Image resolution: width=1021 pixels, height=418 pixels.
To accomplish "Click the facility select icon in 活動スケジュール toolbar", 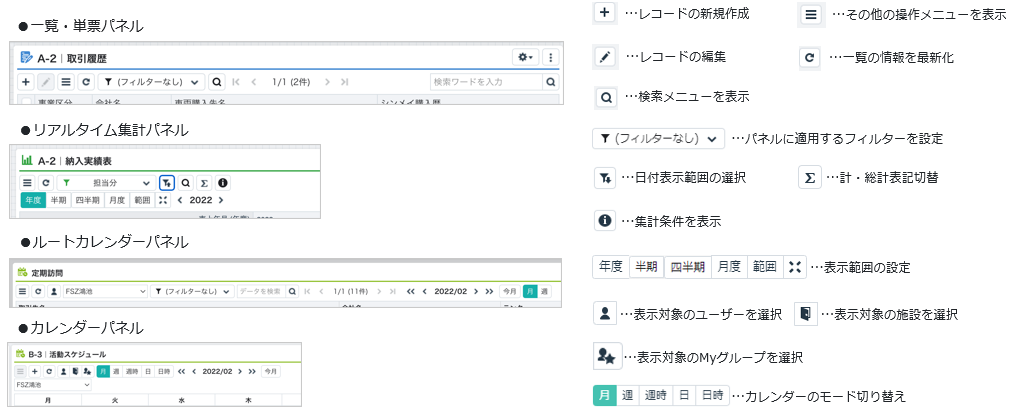I will [75, 371].
